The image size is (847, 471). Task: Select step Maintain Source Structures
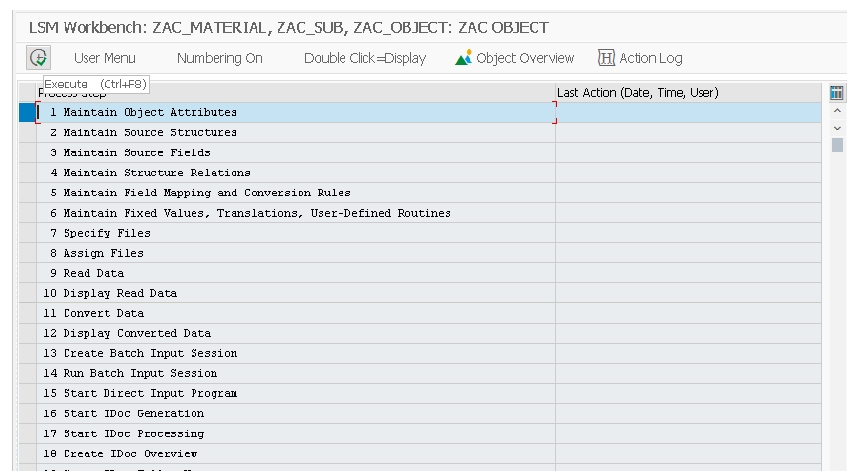pyautogui.click(x=150, y=133)
